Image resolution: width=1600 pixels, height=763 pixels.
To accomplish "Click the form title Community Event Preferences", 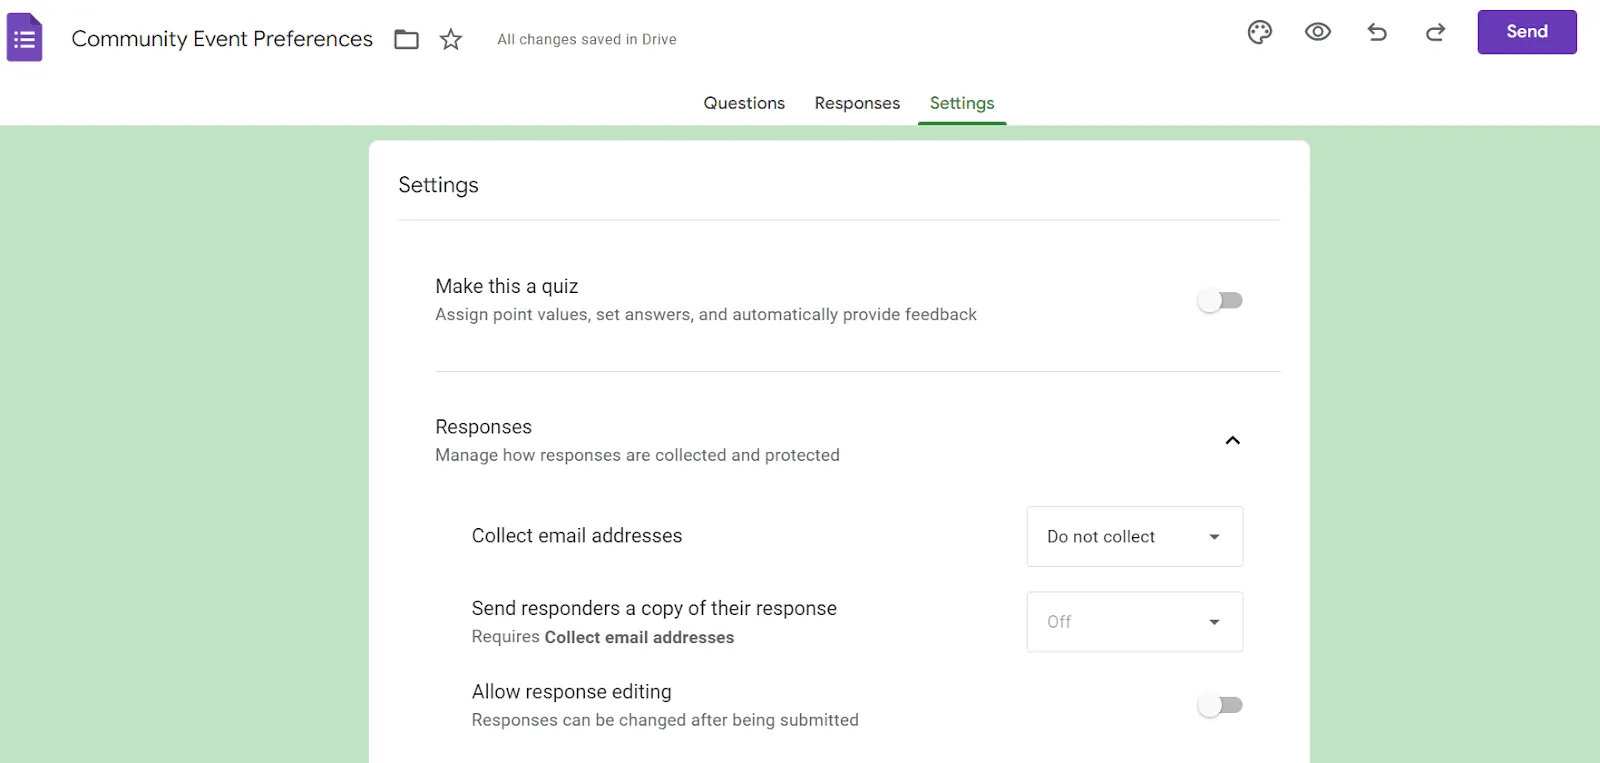I will click(x=222, y=39).
